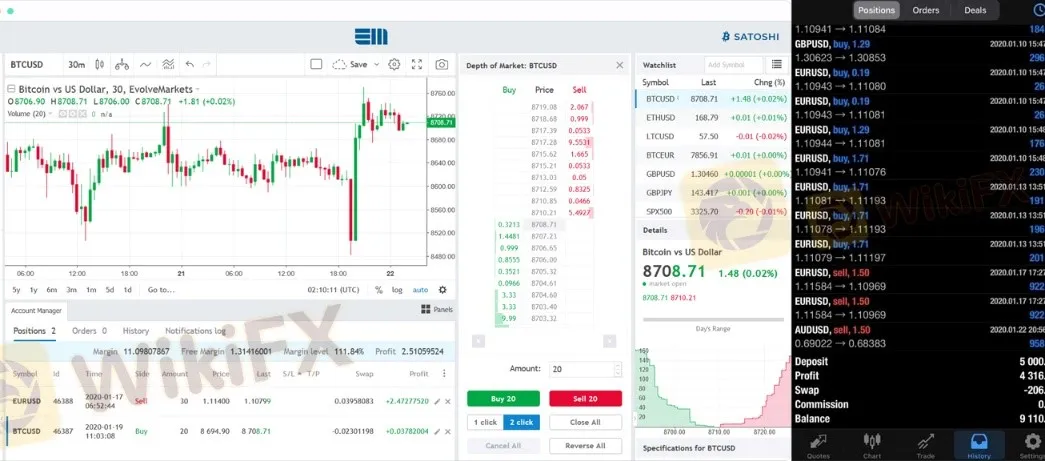Open the indicator templates icon

pos(168,65)
